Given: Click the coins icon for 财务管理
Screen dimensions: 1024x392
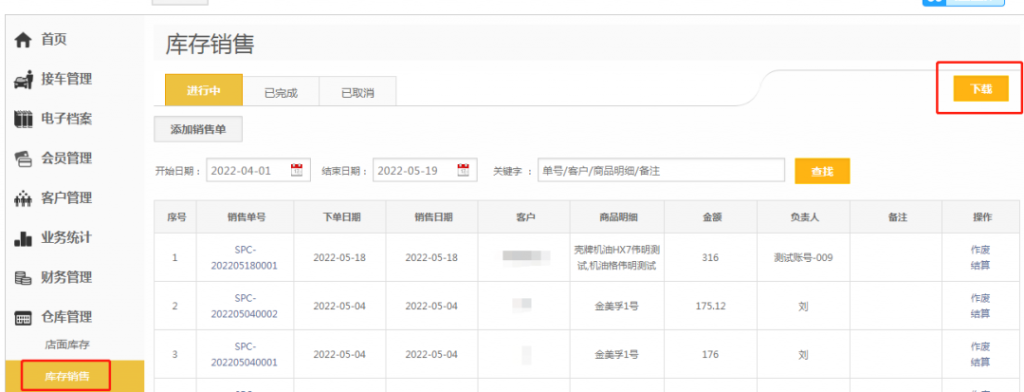Looking at the screenshot, I should [x=23, y=278].
